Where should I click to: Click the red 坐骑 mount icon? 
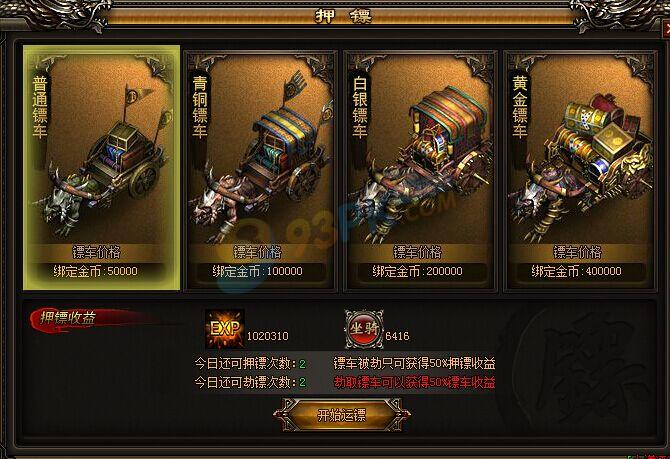(x=364, y=329)
